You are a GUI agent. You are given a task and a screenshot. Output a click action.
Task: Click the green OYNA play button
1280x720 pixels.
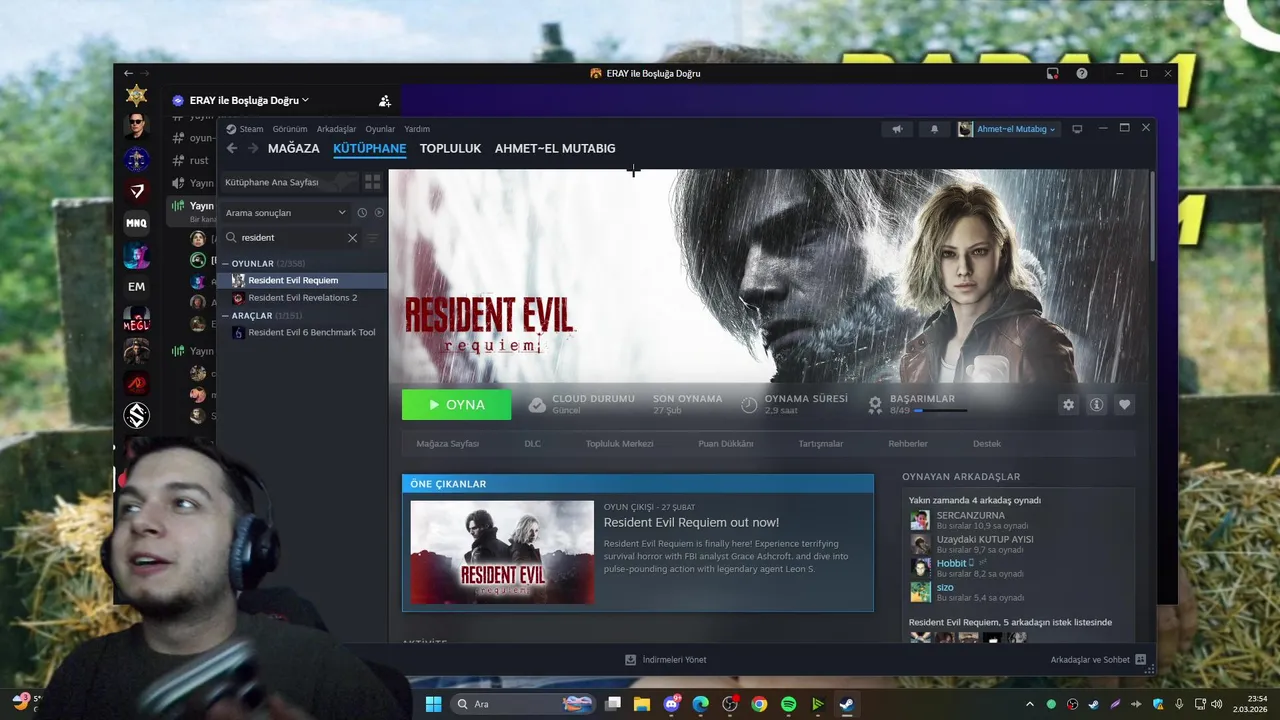(456, 404)
